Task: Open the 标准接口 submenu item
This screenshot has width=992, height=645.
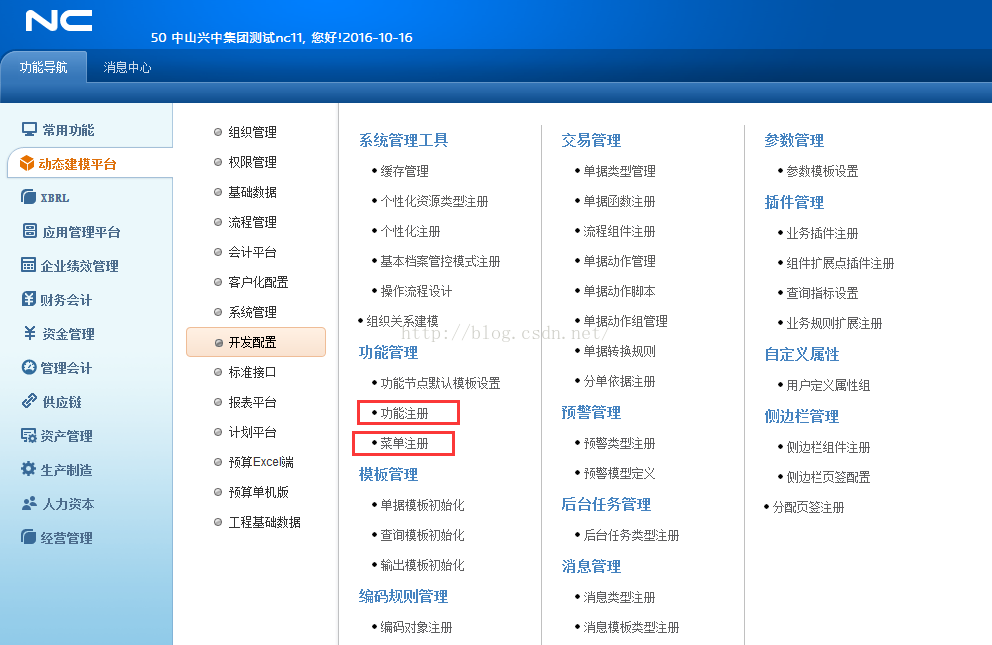Action: 252,372
